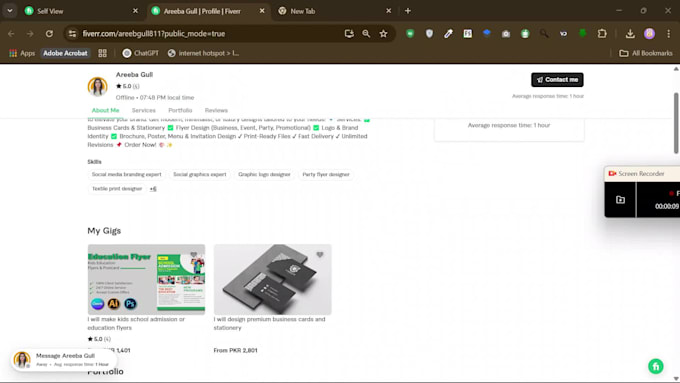Open the Apps bookmarks shortcut
The height and width of the screenshot is (383, 680).
tap(22, 53)
